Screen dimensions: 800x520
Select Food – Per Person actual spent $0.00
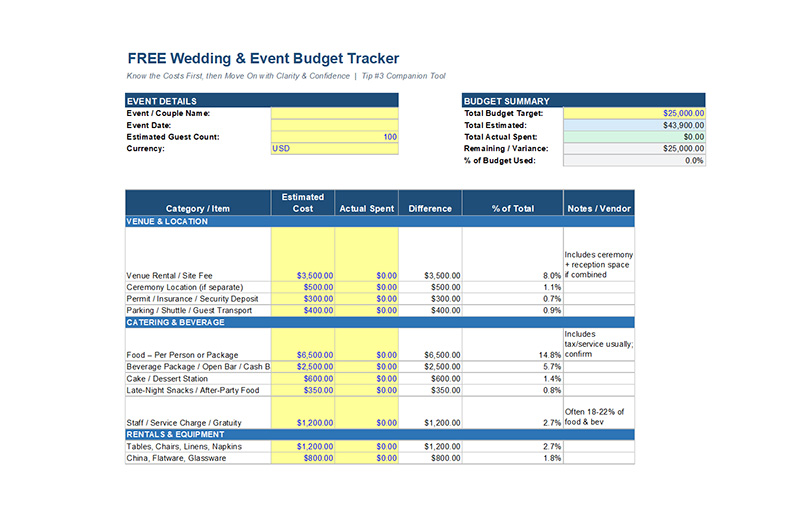(367, 344)
